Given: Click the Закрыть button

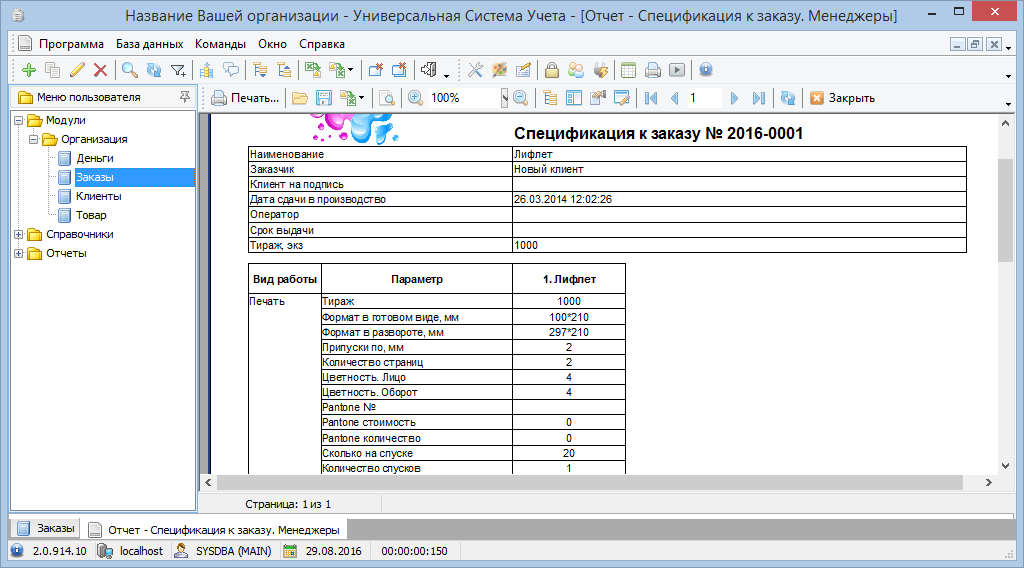Looking at the screenshot, I should 842,98.
